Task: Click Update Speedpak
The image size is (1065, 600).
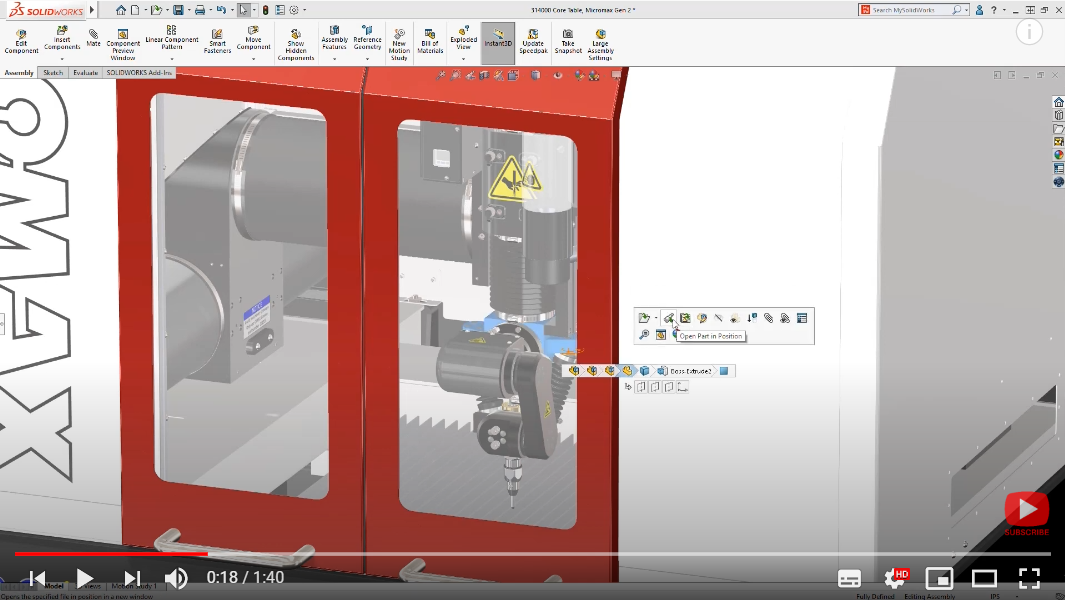Action: click(533, 41)
